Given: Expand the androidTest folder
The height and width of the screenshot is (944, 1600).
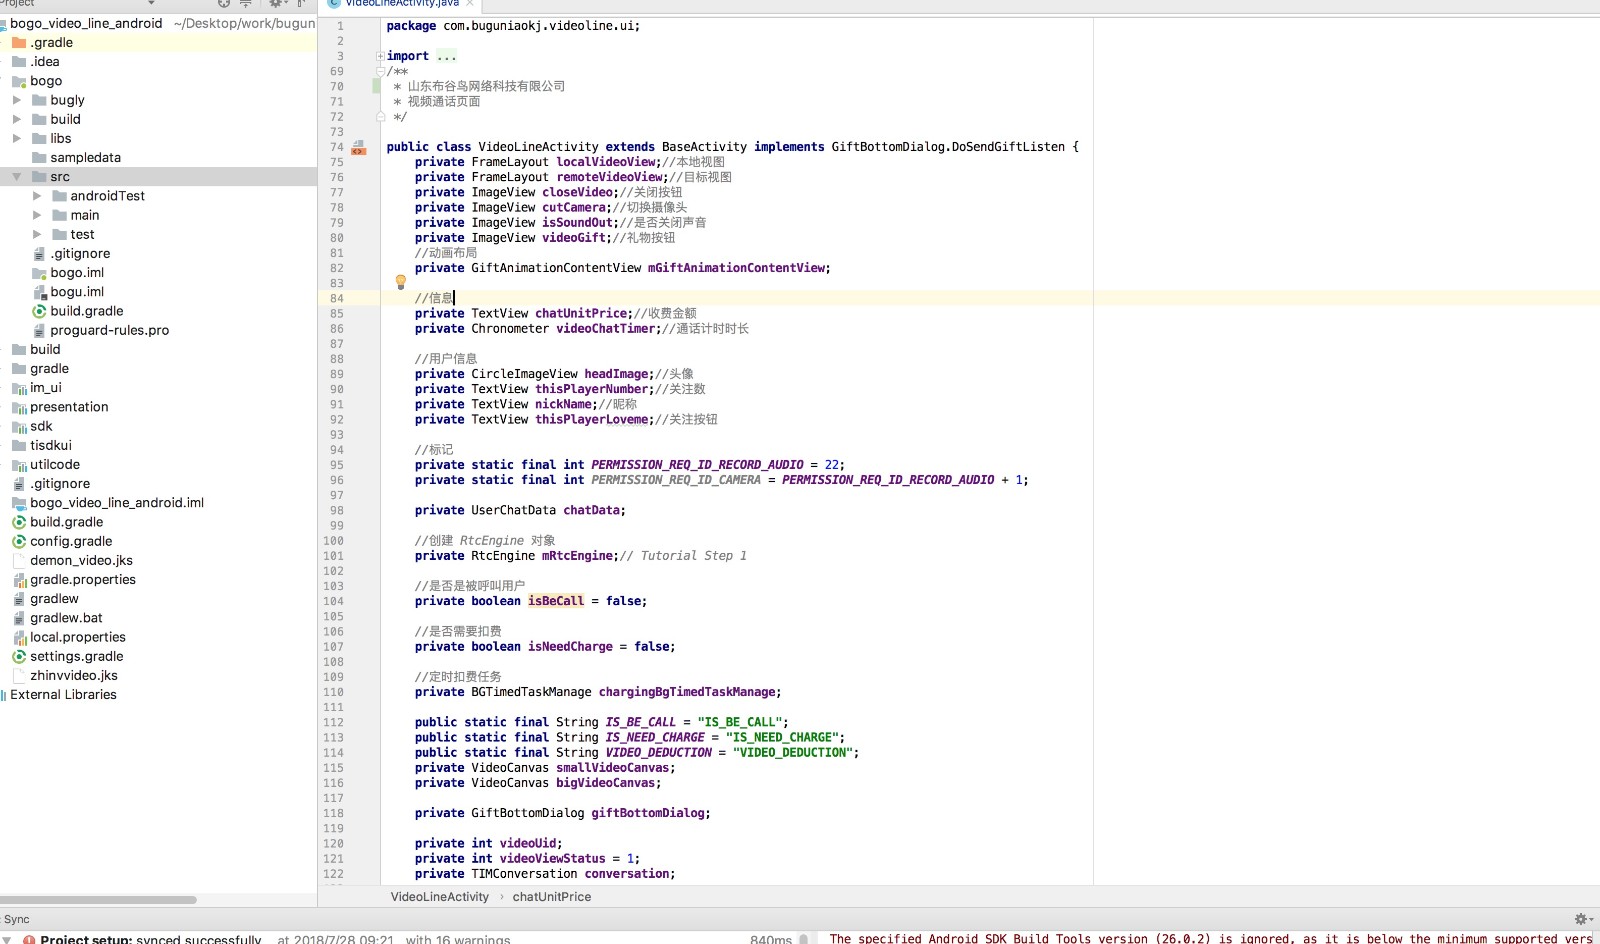Looking at the screenshot, I should point(37,196).
